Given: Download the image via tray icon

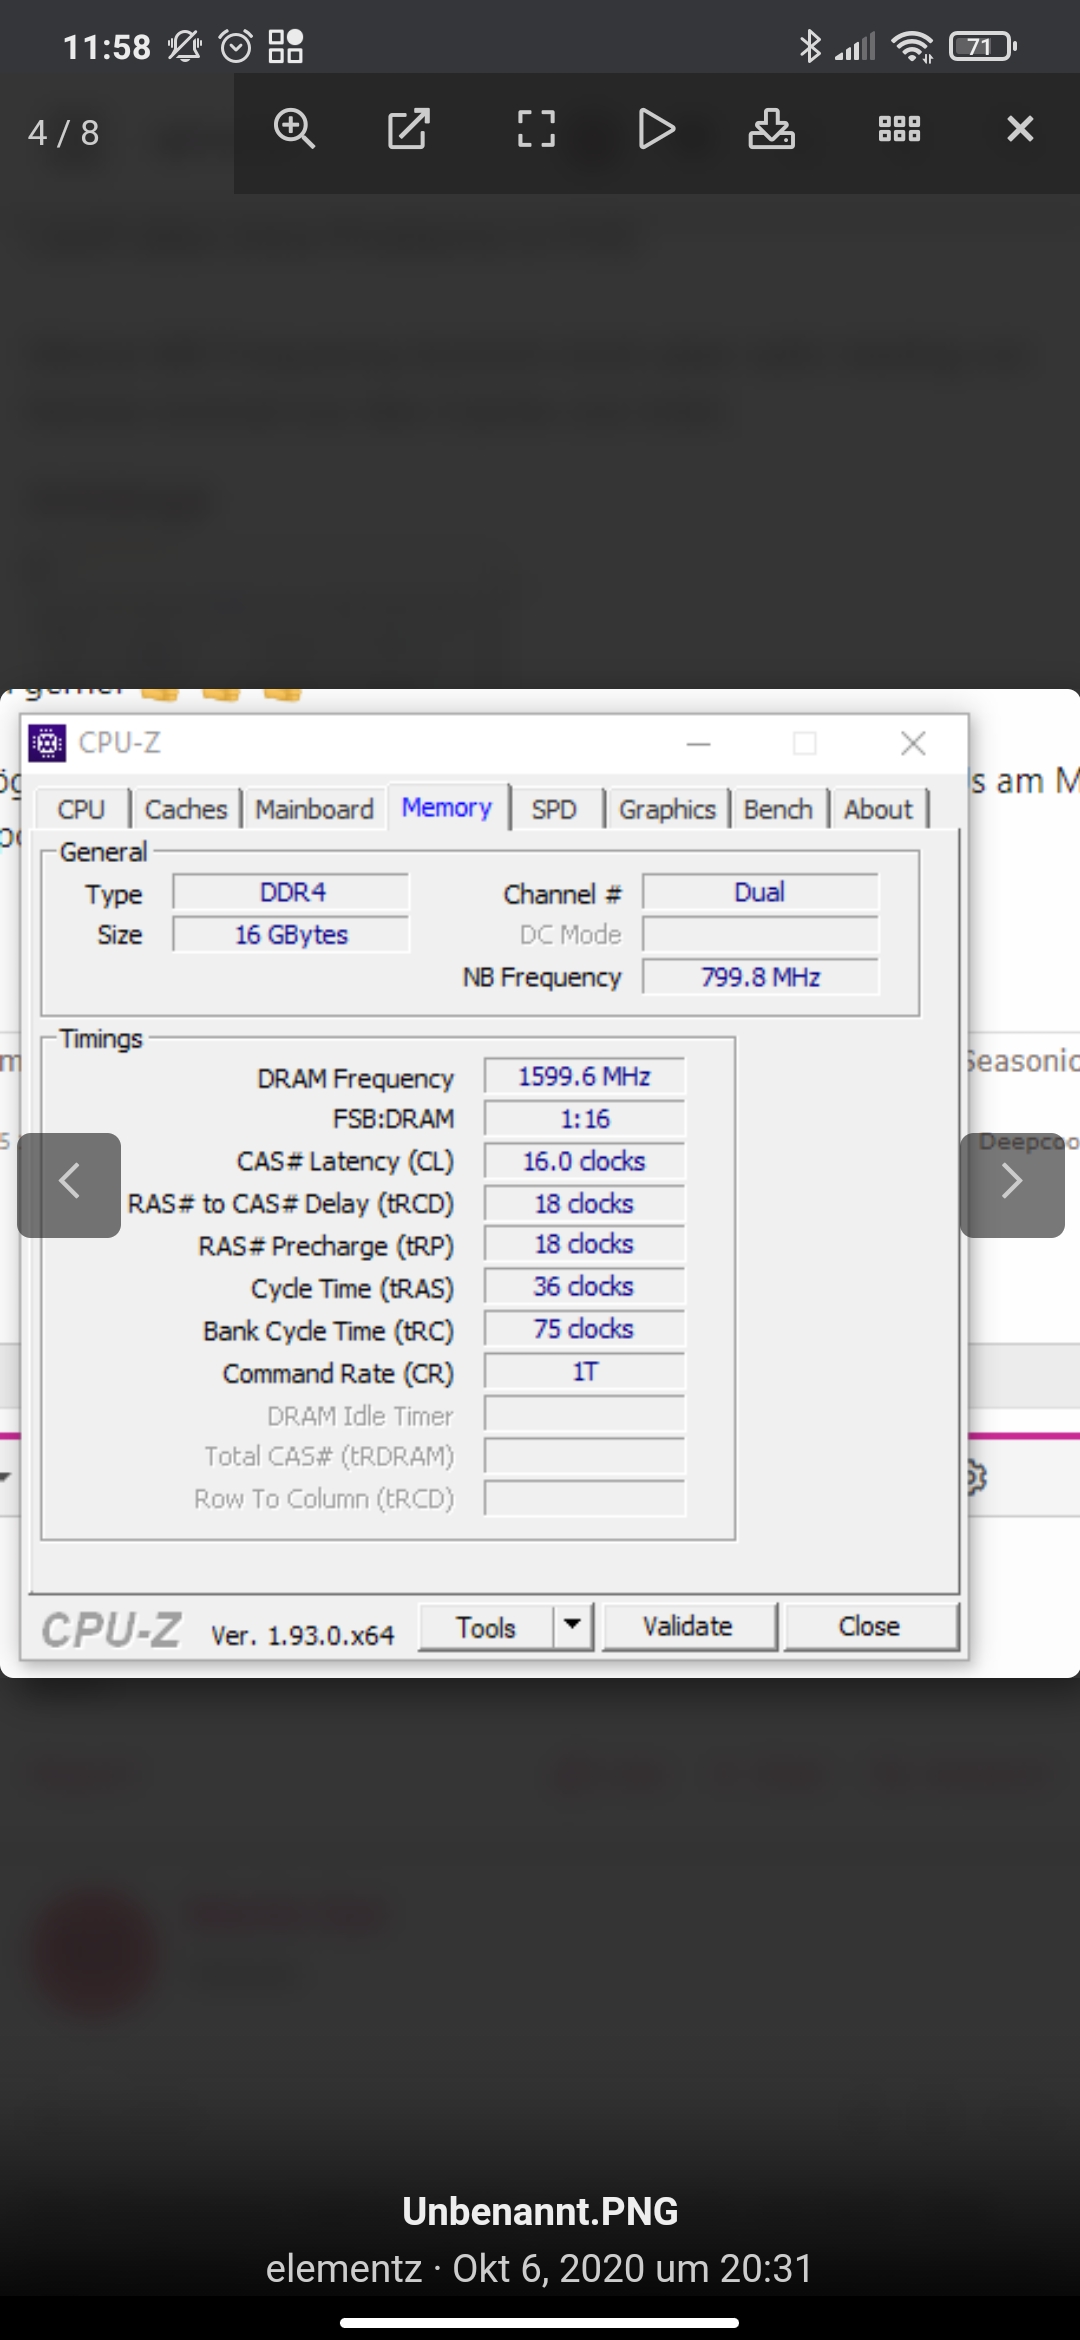Looking at the screenshot, I should coord(772,129).
